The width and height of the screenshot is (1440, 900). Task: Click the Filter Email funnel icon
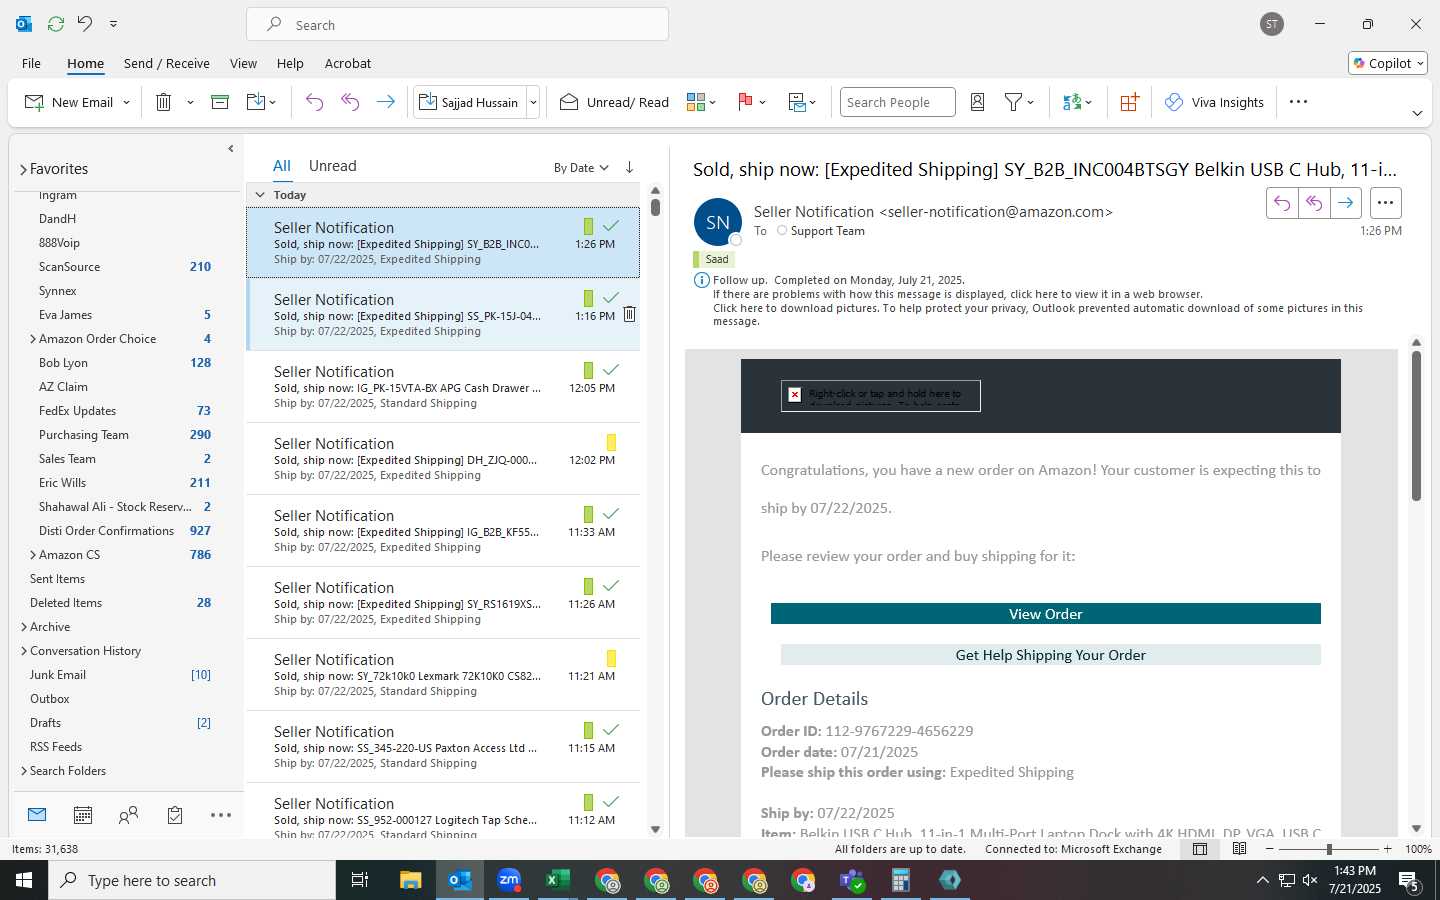1013,102
